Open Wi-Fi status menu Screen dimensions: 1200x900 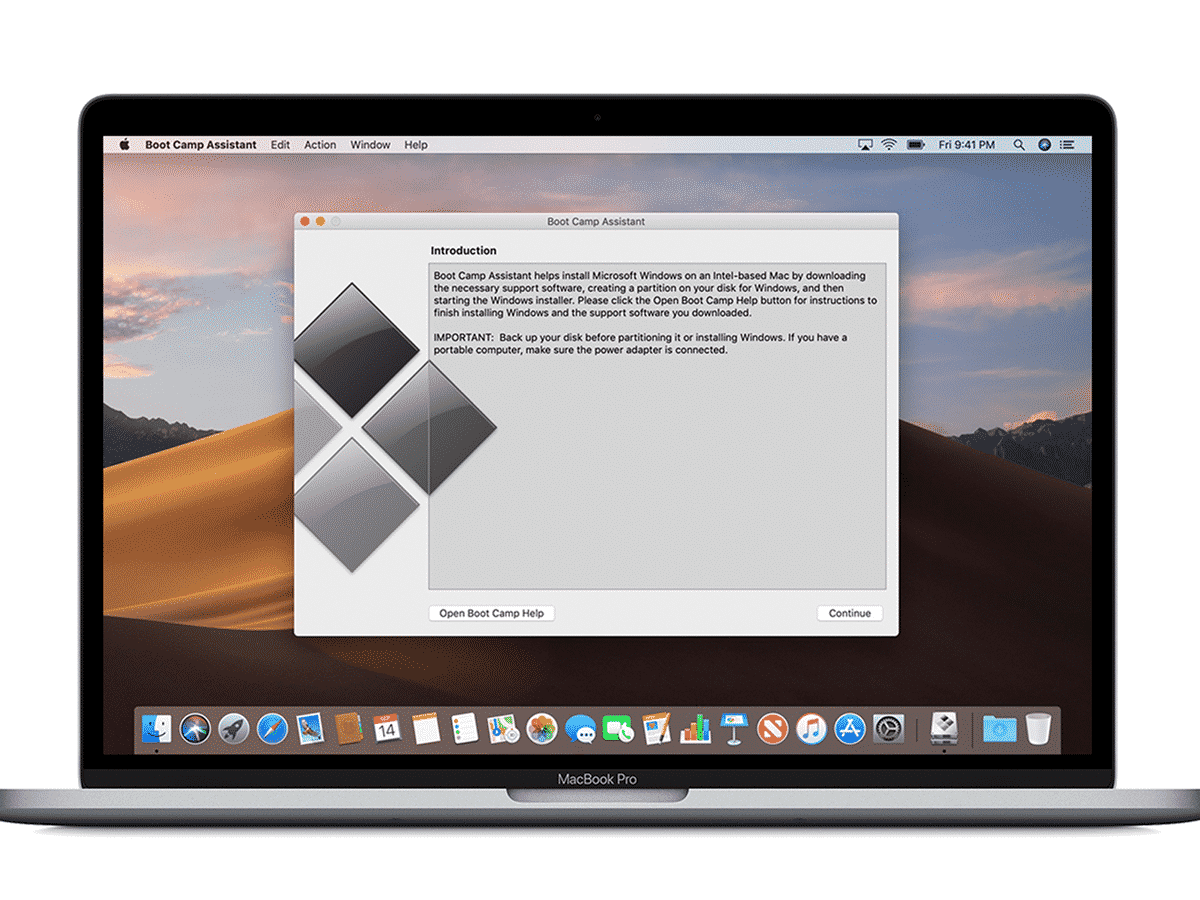[x=889, y=145]
